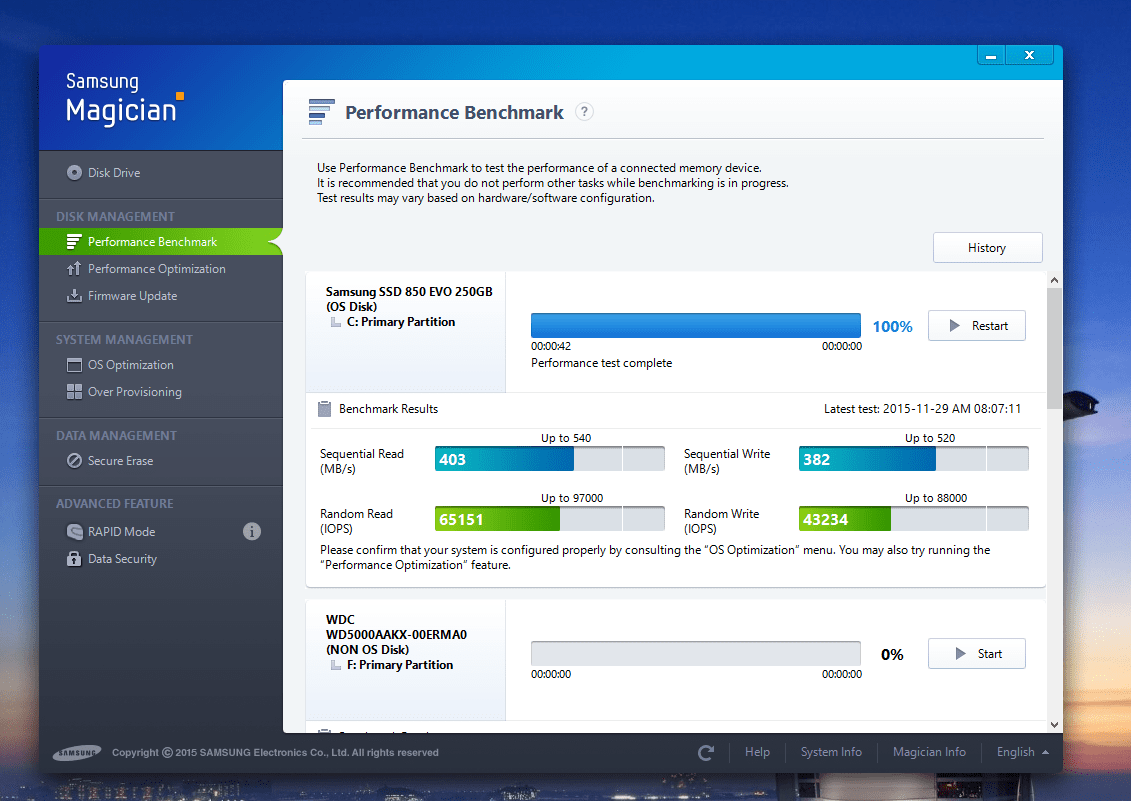This screenshot has height=801, width=1131.
Task: Click the info icon beside RAPID Mode
Action: pos(252,532)
